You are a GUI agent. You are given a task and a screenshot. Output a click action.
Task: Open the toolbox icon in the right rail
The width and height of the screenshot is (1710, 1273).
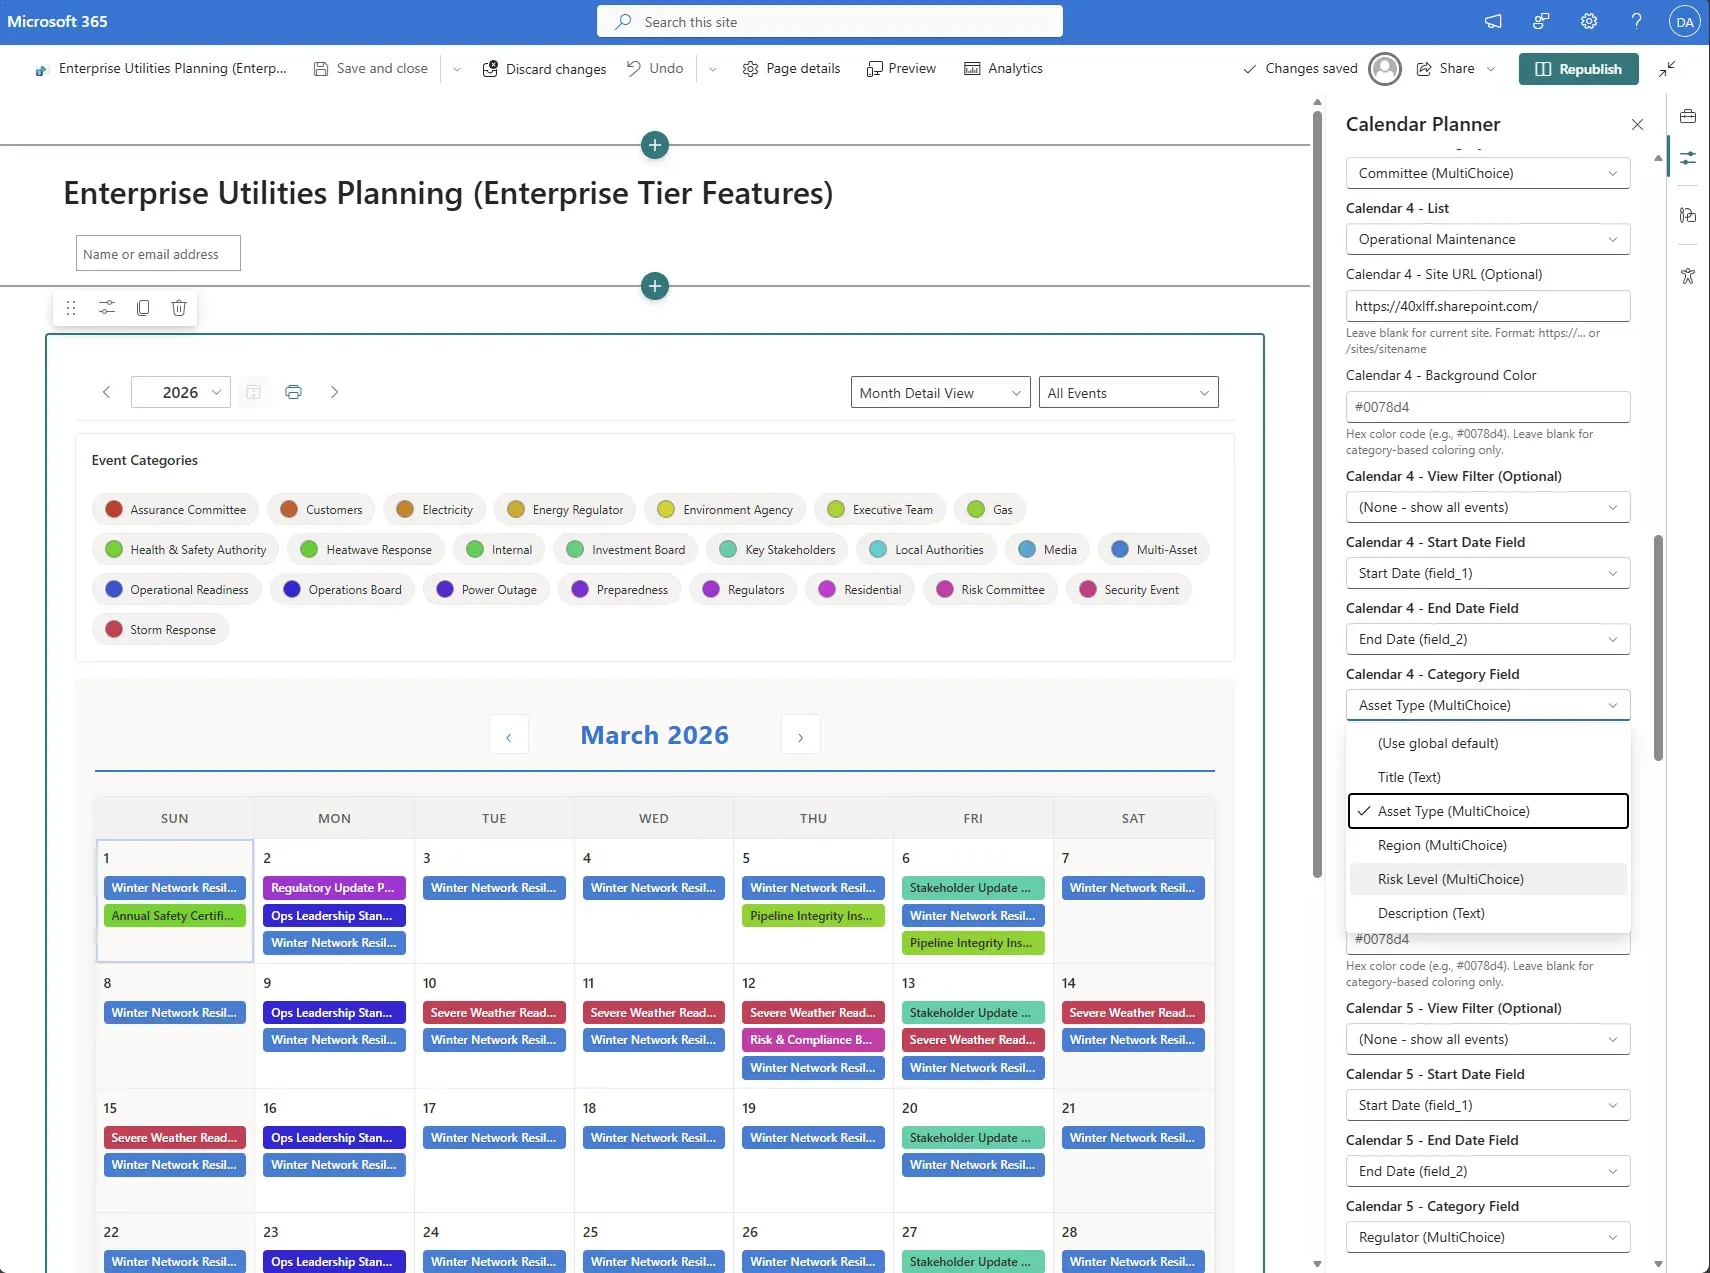click(1688, 117)
